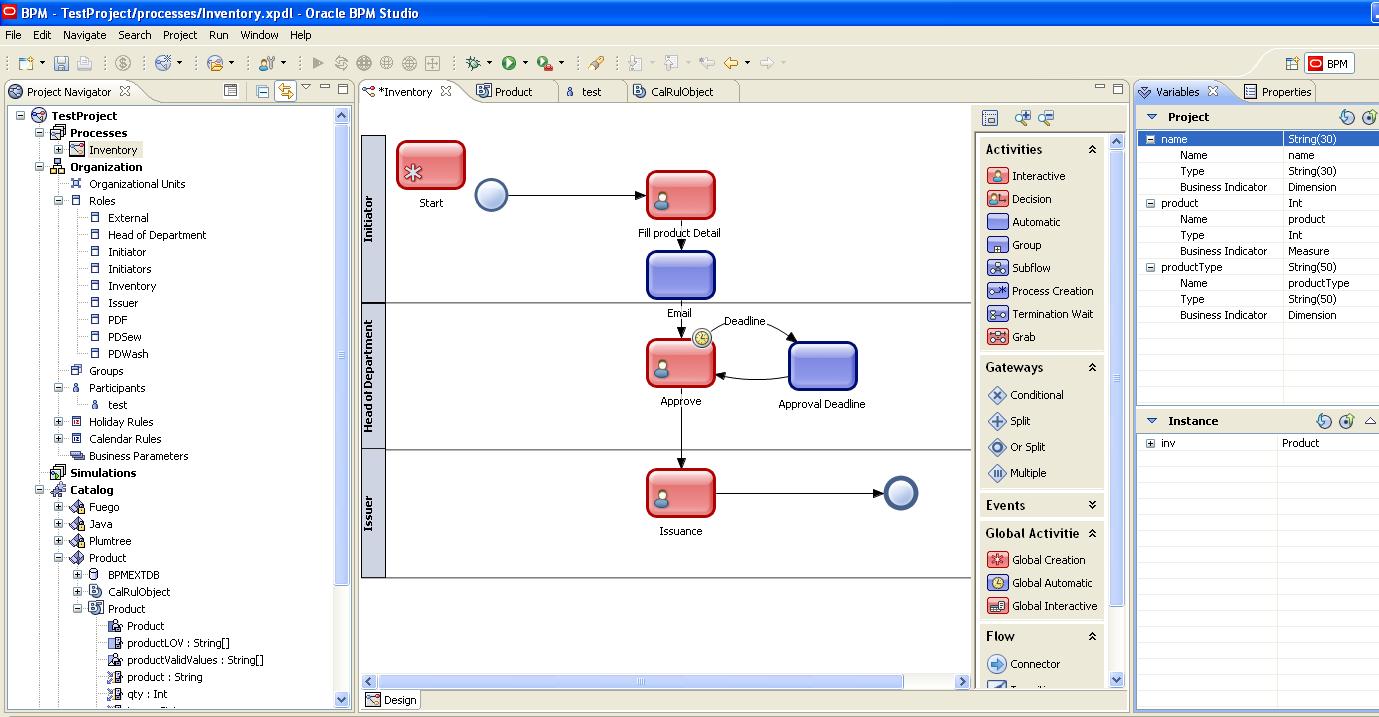Viewport: 1379px width, 717px height.
Task: Switch to the Properties panel tab
Action: (x=1287, y=91)
